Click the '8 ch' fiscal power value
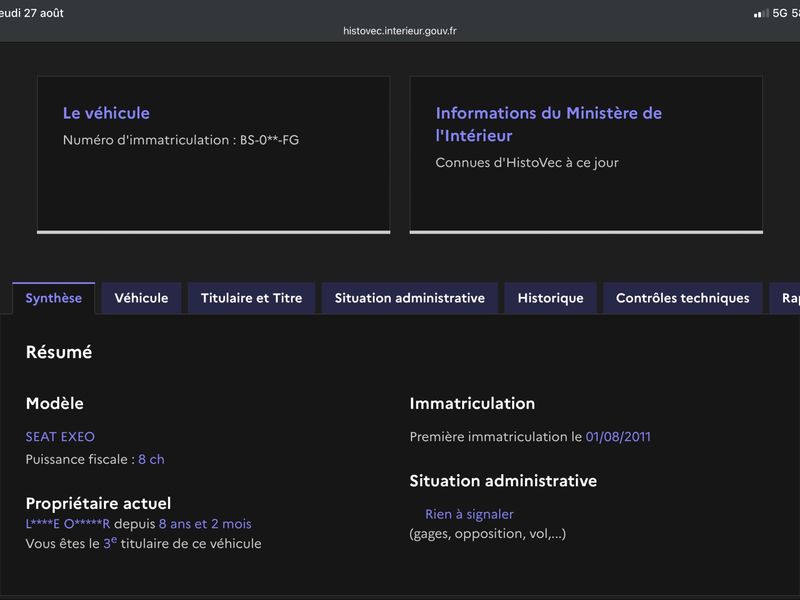 (151, 459)
